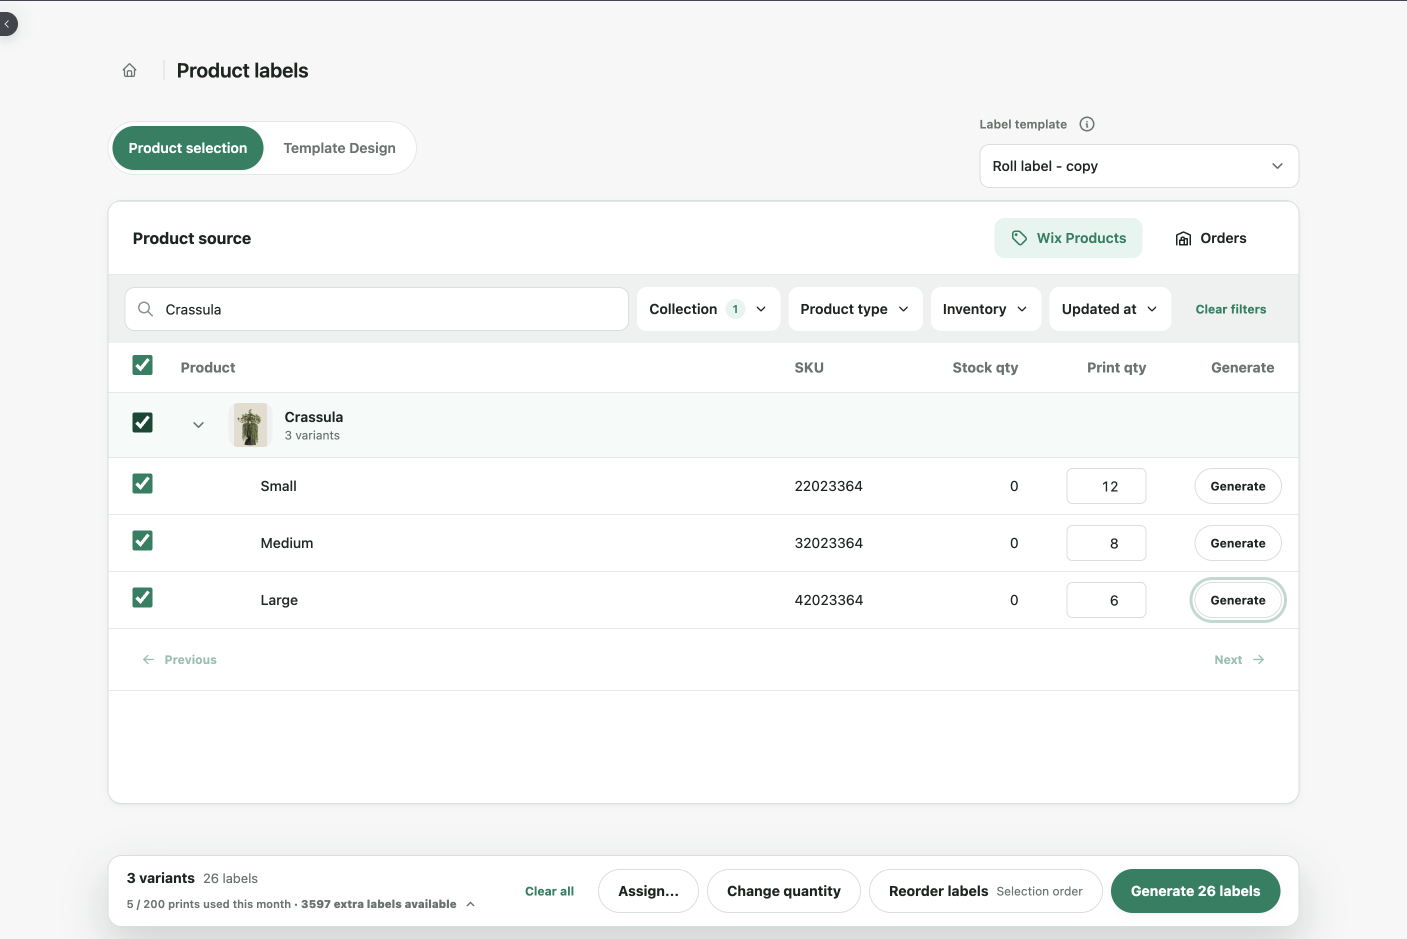Click SKU 32023364
Screen dimensions: 1407x939
[829, 543]
